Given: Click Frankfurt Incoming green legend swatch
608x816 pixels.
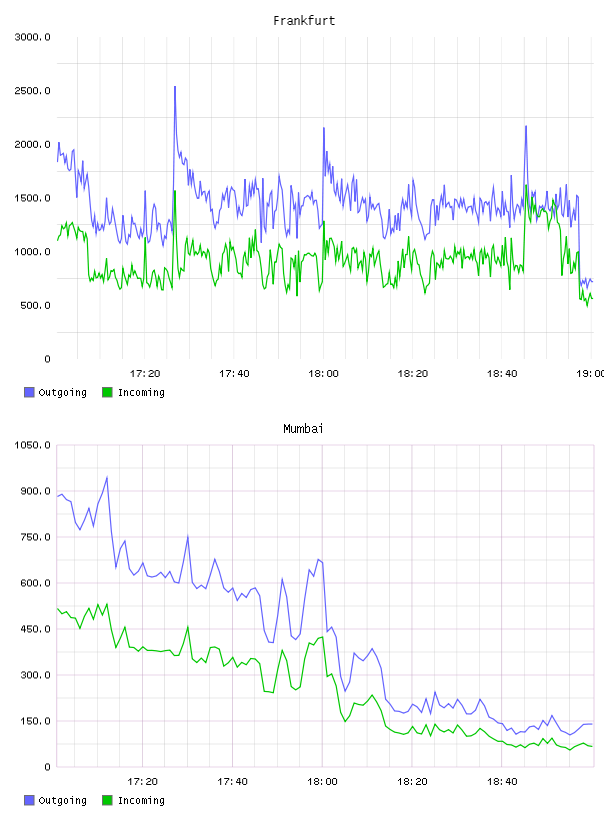Looking at the screenshot, I should 107,392.
